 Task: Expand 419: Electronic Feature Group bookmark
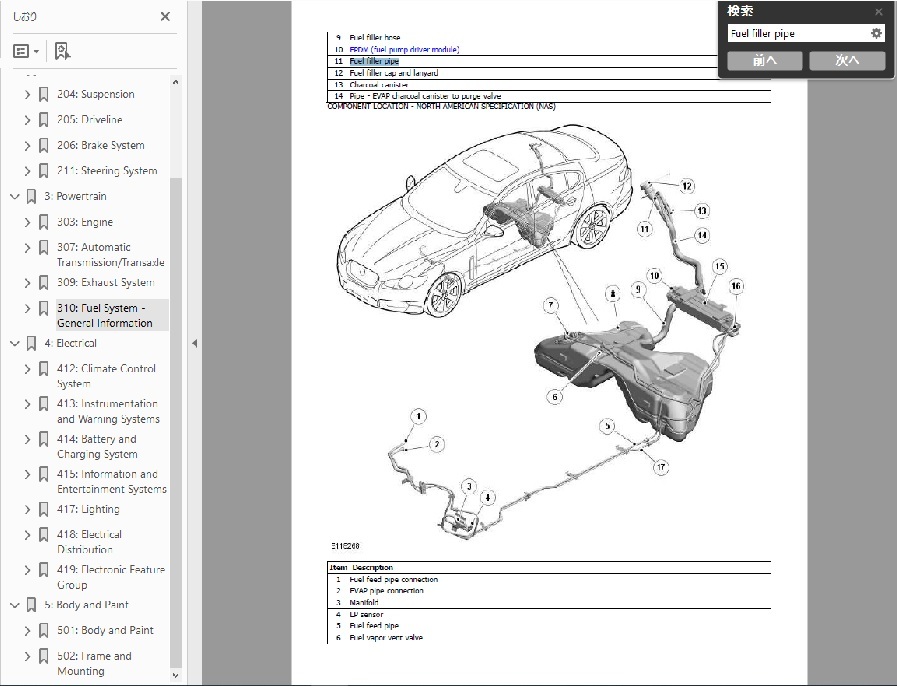pyautogui.click(x=27, y=570)
